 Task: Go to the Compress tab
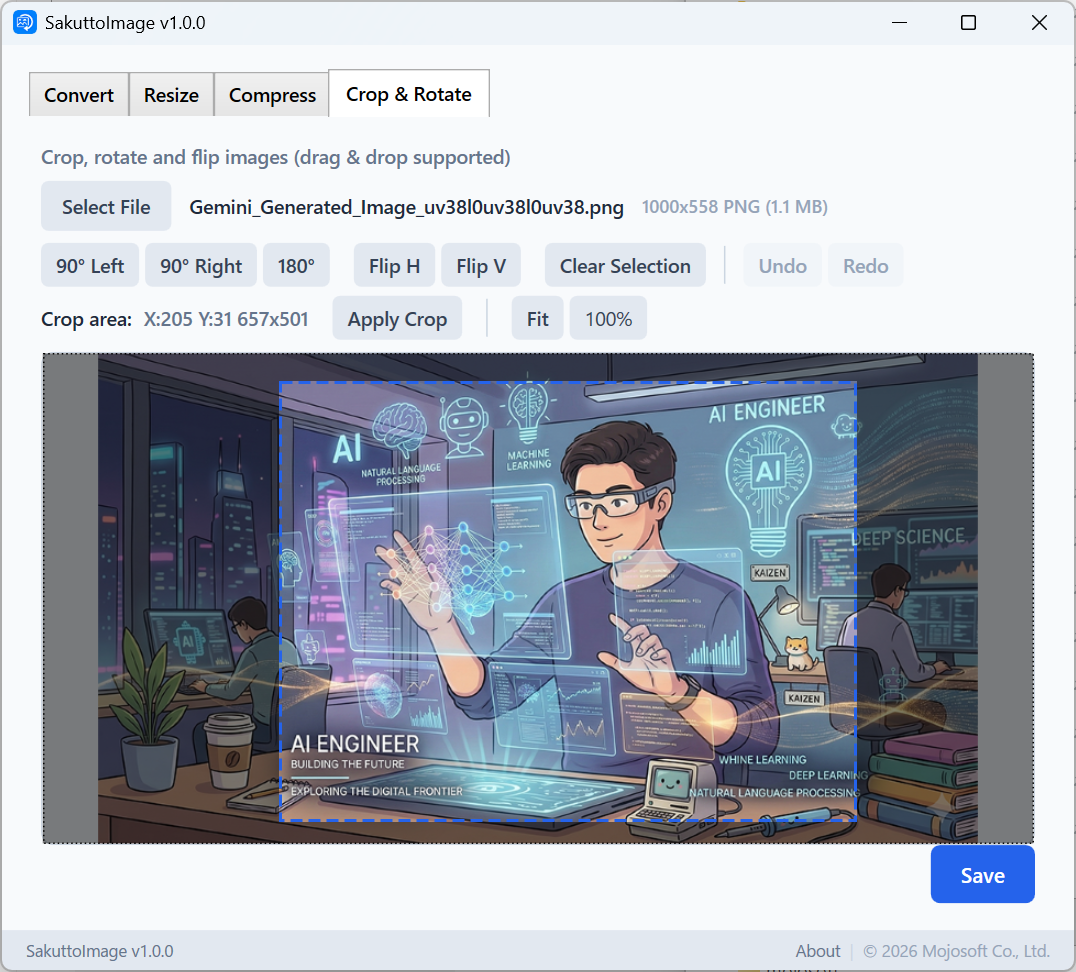(272, 95)
